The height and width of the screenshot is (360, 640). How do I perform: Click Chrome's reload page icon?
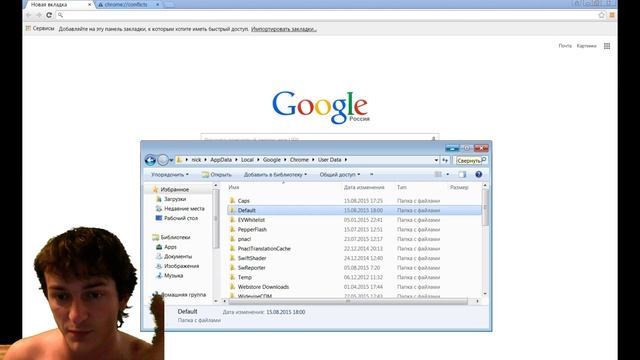coord(49,15)
